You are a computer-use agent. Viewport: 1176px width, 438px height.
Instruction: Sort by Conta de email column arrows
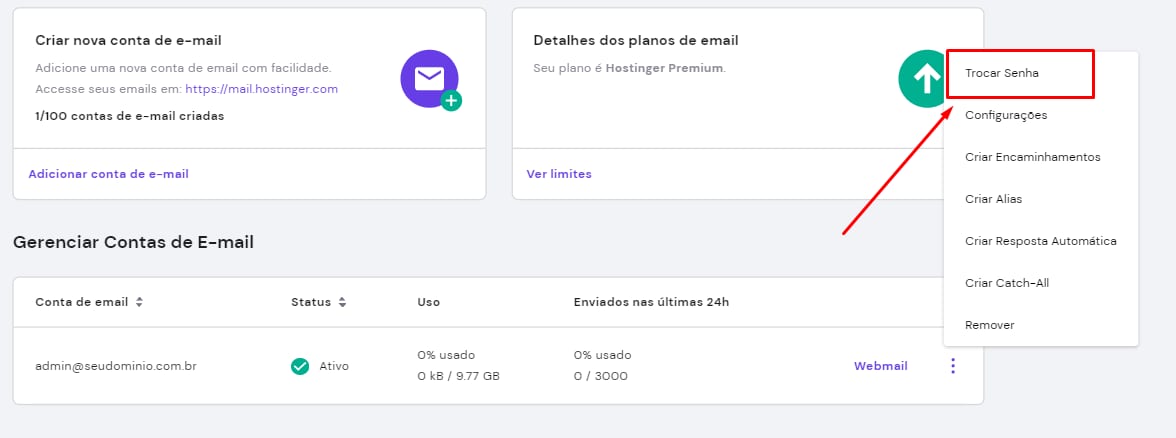(x=140, y=302)
